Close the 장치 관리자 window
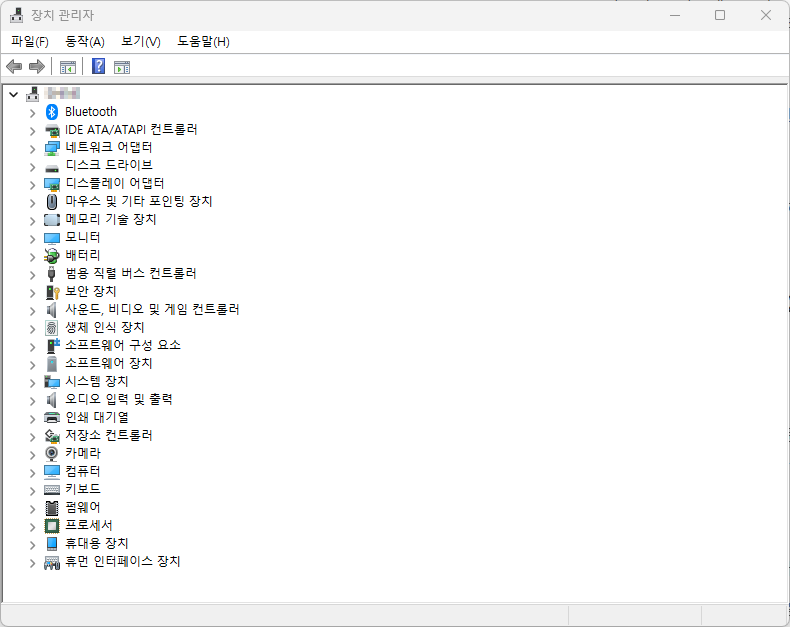Screen dimensions: 790x627 (x=766, y=15)
